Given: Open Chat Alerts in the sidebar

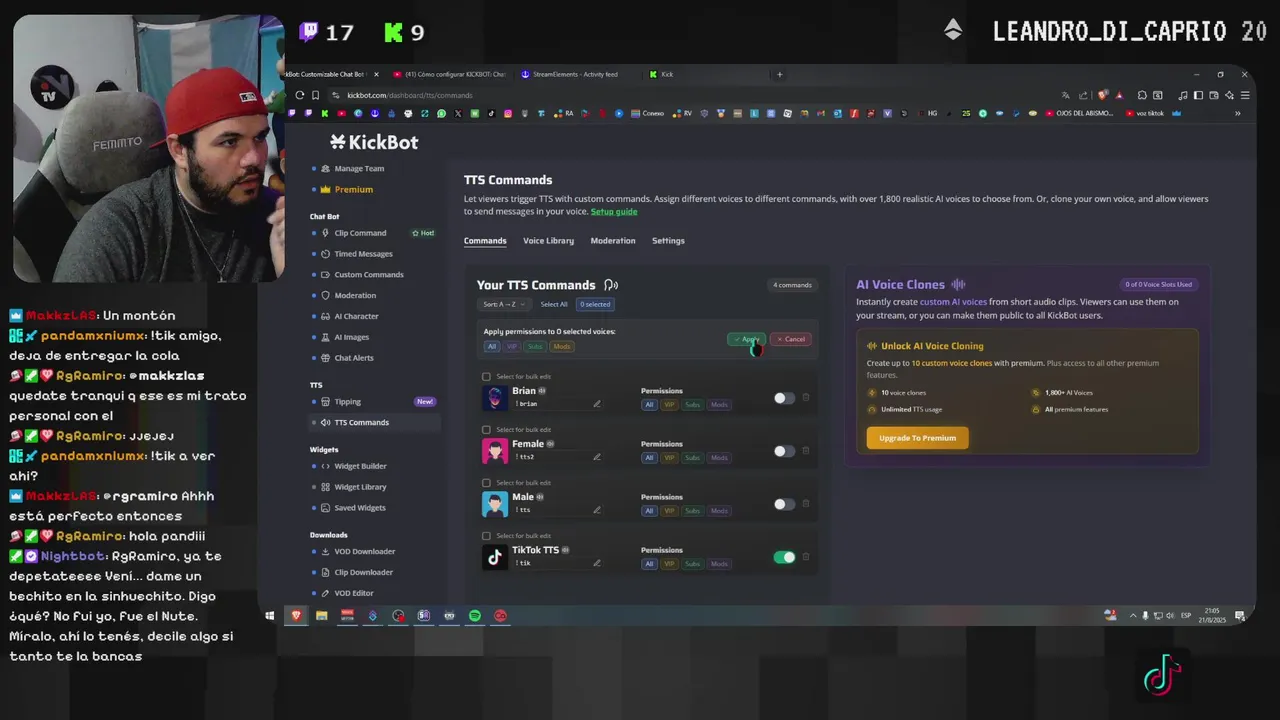Looking at the screenshot, I should [354, 358].
